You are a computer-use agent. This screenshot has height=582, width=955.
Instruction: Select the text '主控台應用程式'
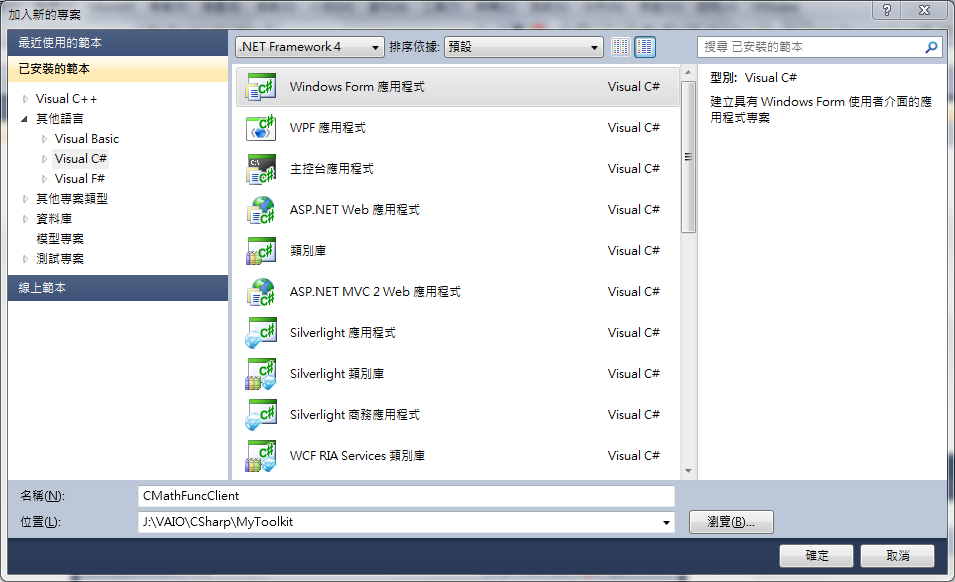(x=332, y=169)
